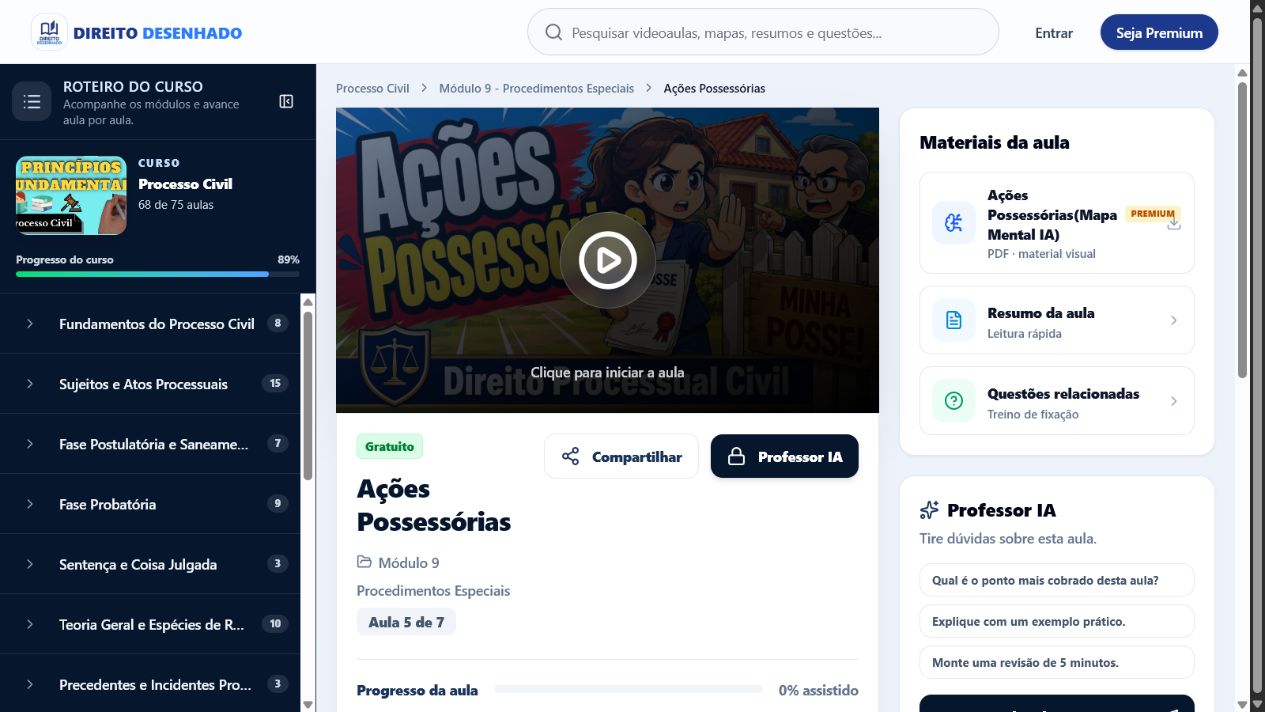1265x712 pixels.
Task: Click 'Aula 5 de 7' label
Action: click(x=407, y=622)
